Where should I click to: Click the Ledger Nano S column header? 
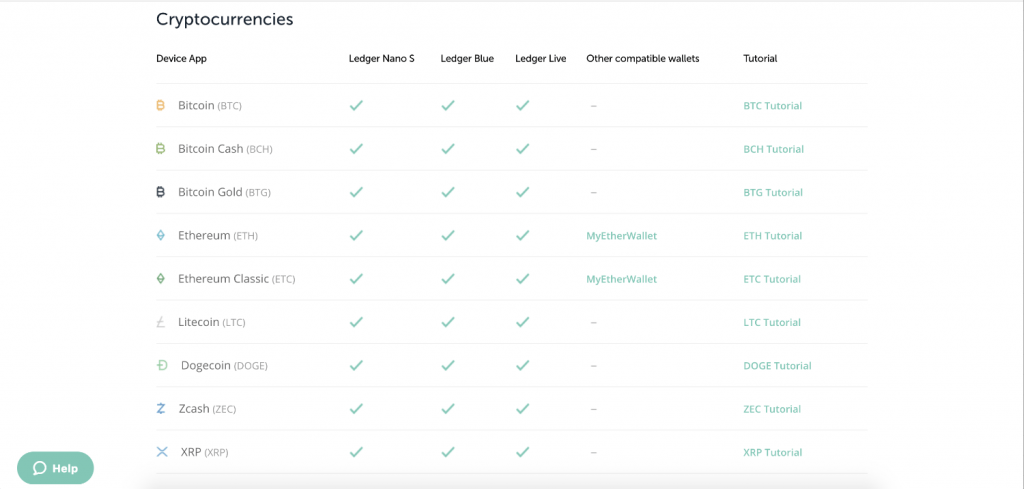[x=382, y=59]
